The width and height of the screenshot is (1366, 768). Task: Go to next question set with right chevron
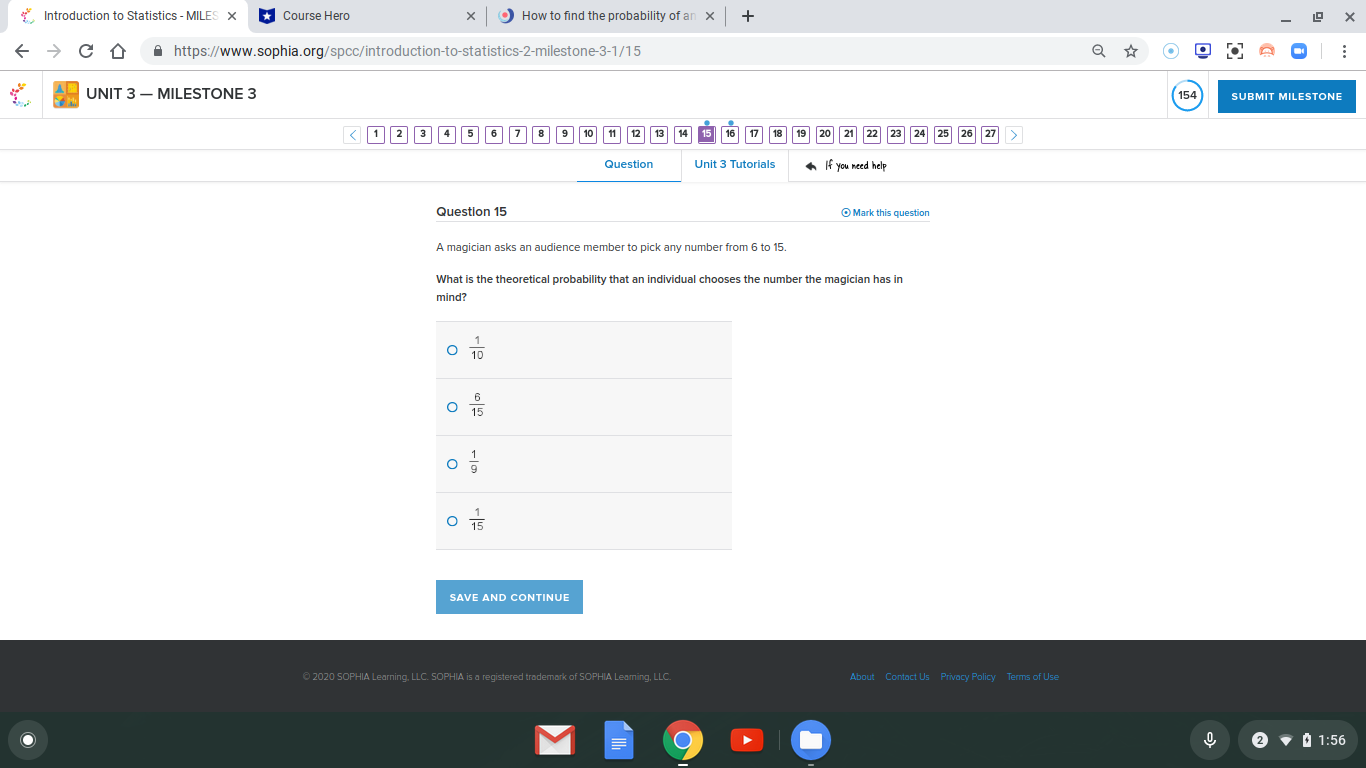[1014, 134]
